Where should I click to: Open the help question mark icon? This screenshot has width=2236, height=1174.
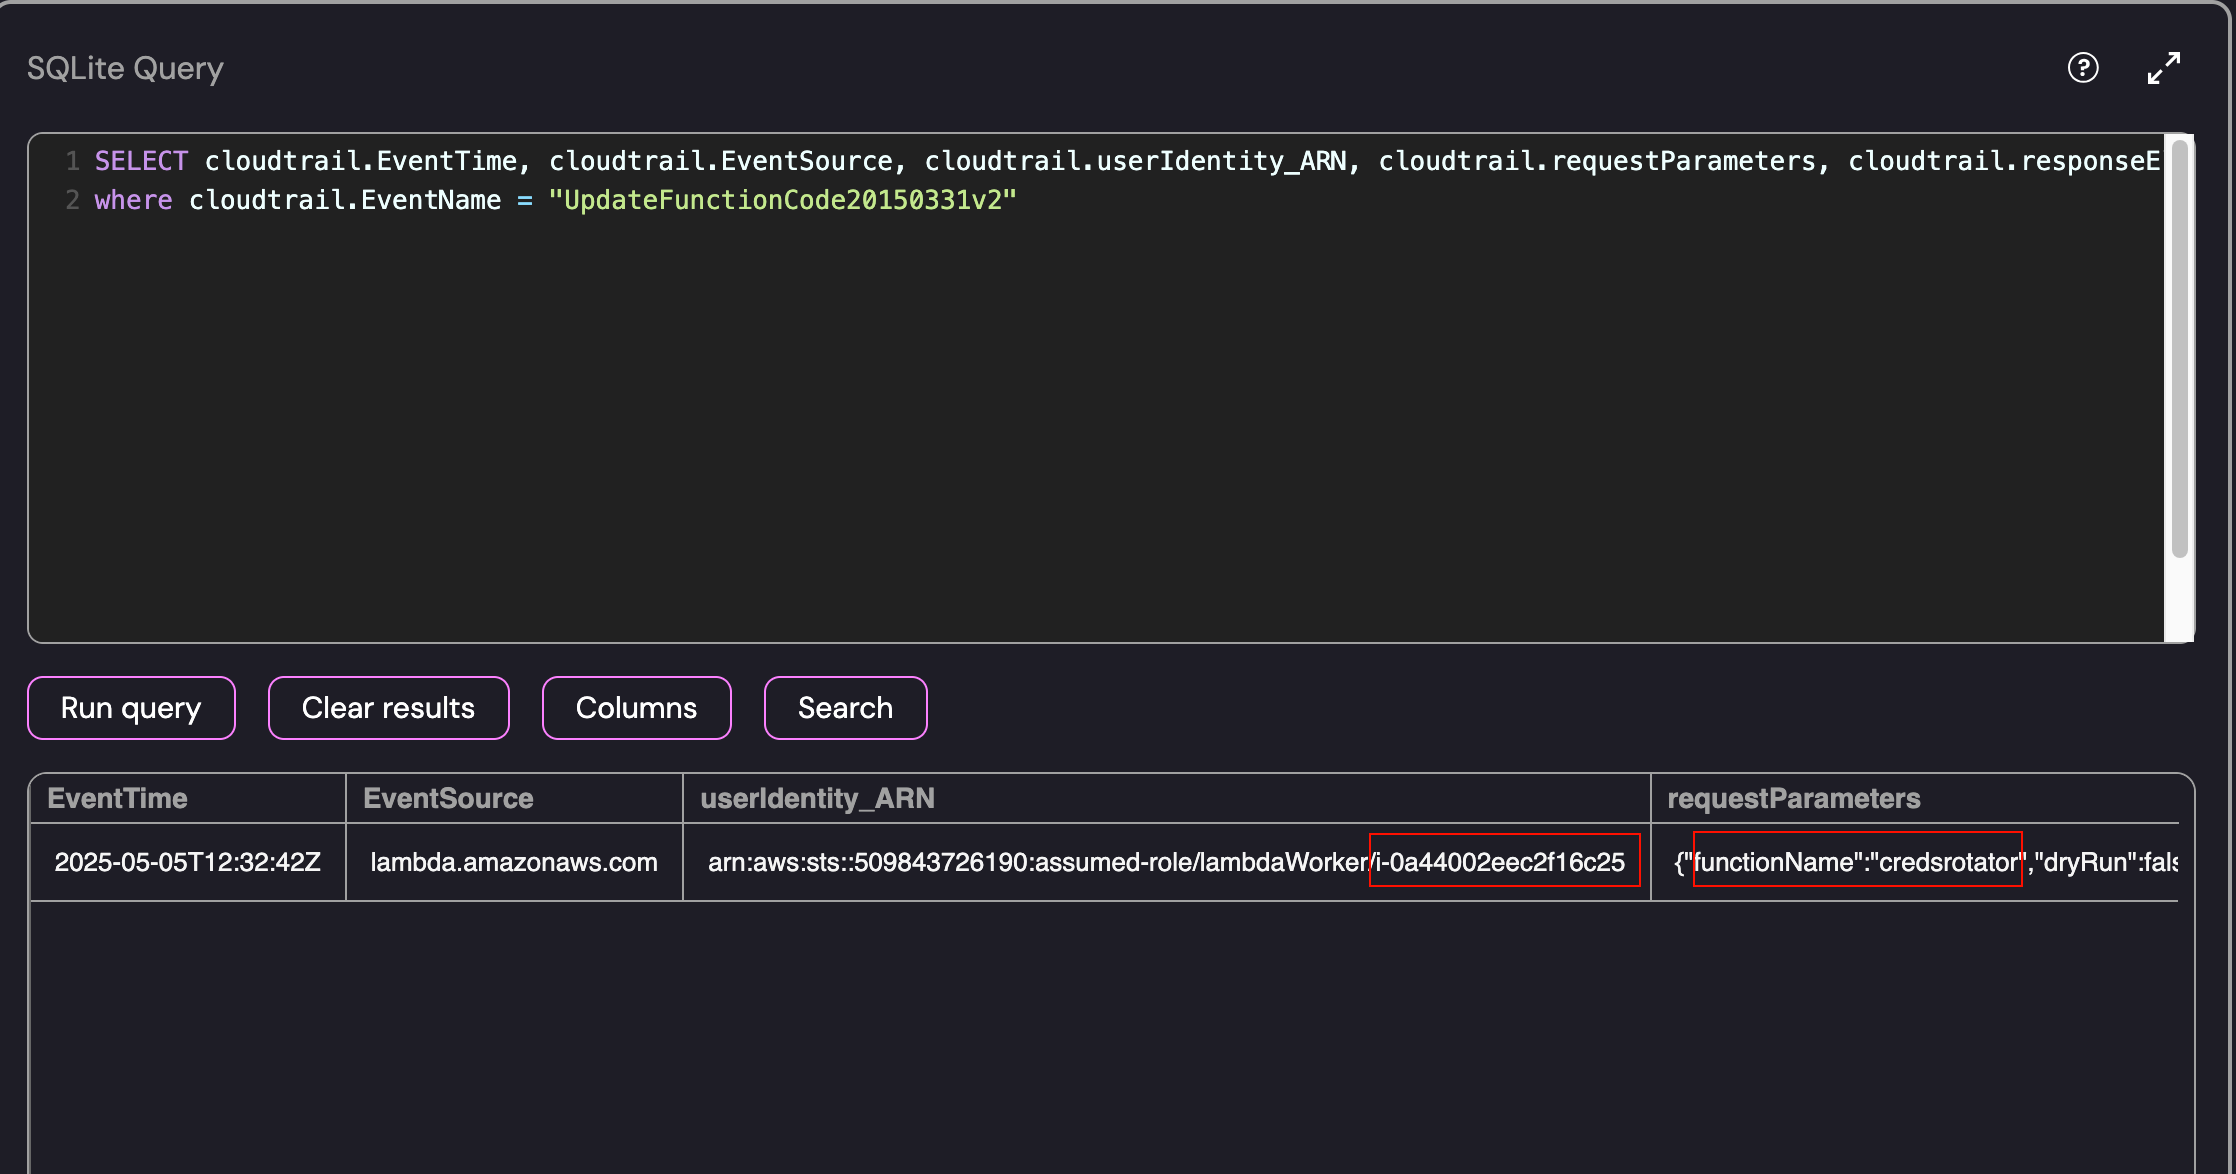pos(2083,68)
